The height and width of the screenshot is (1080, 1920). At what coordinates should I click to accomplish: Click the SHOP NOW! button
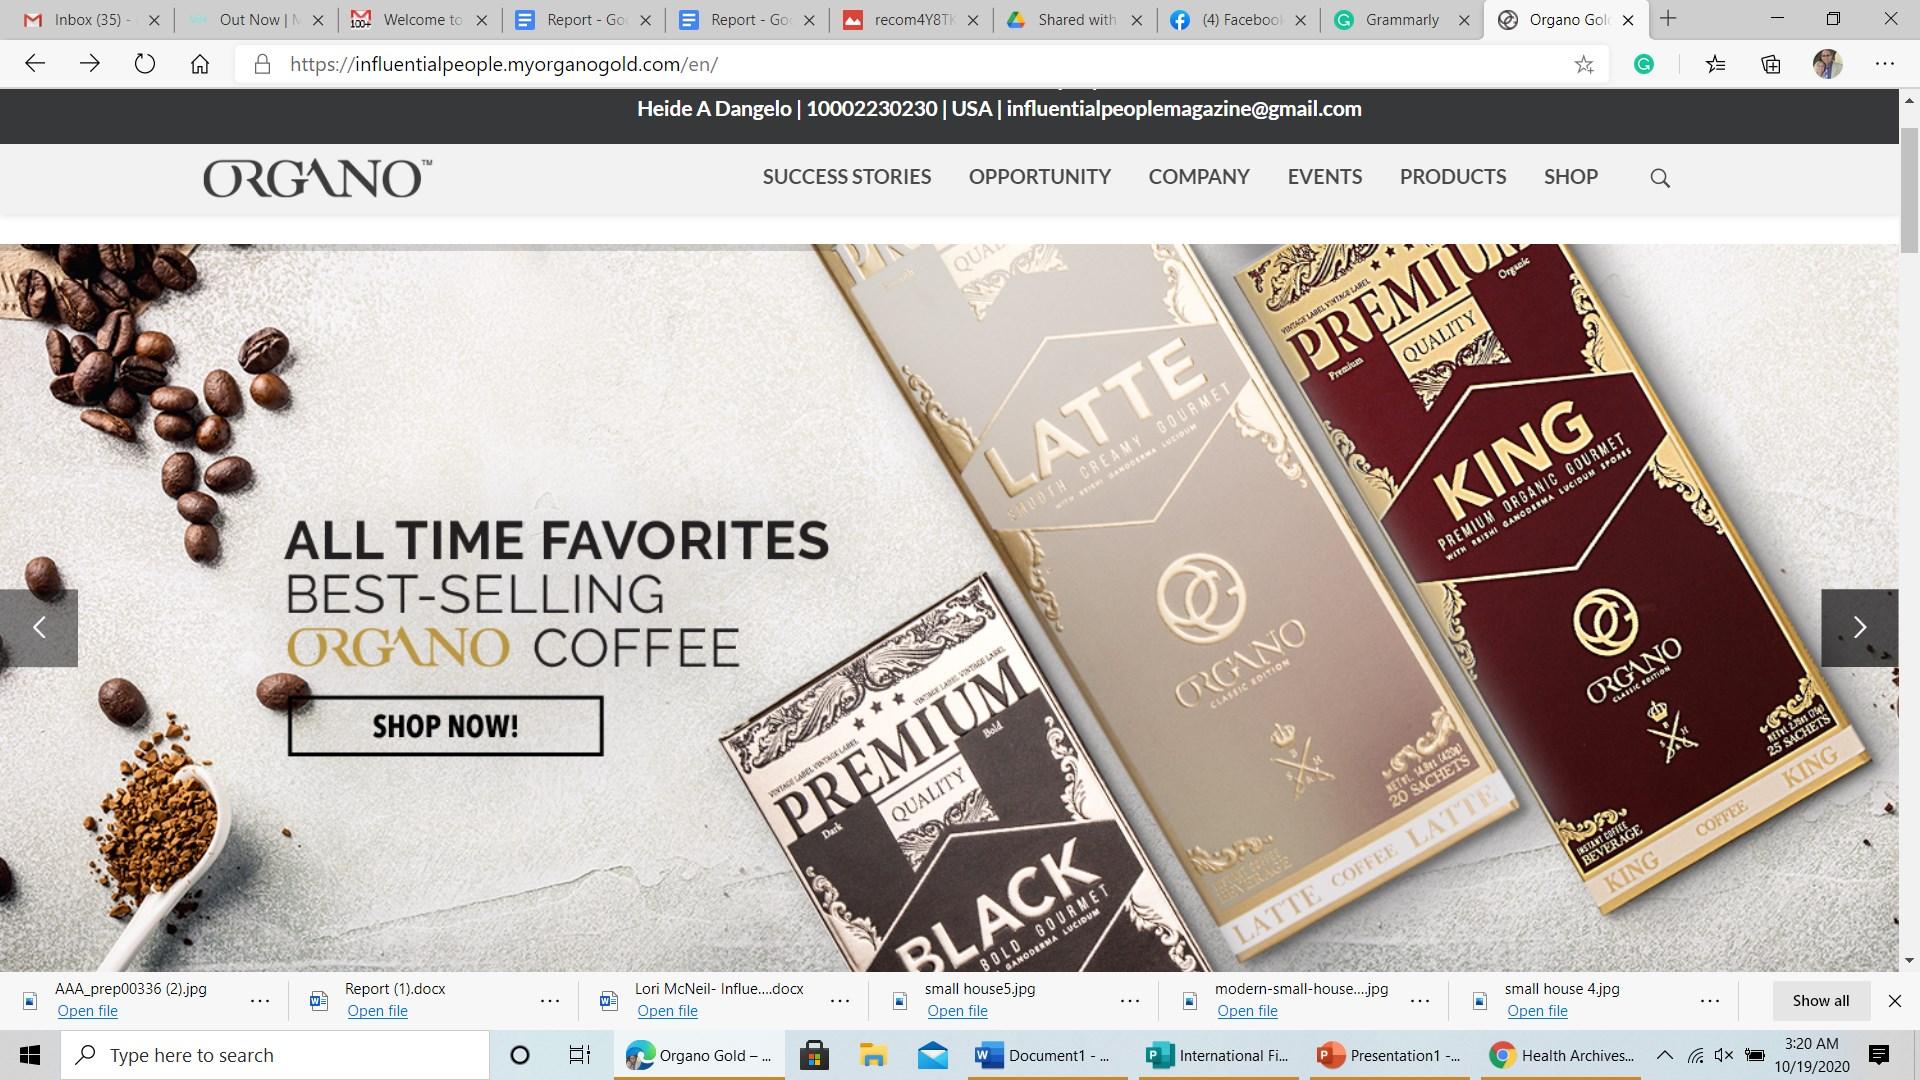tap(445, 726)
